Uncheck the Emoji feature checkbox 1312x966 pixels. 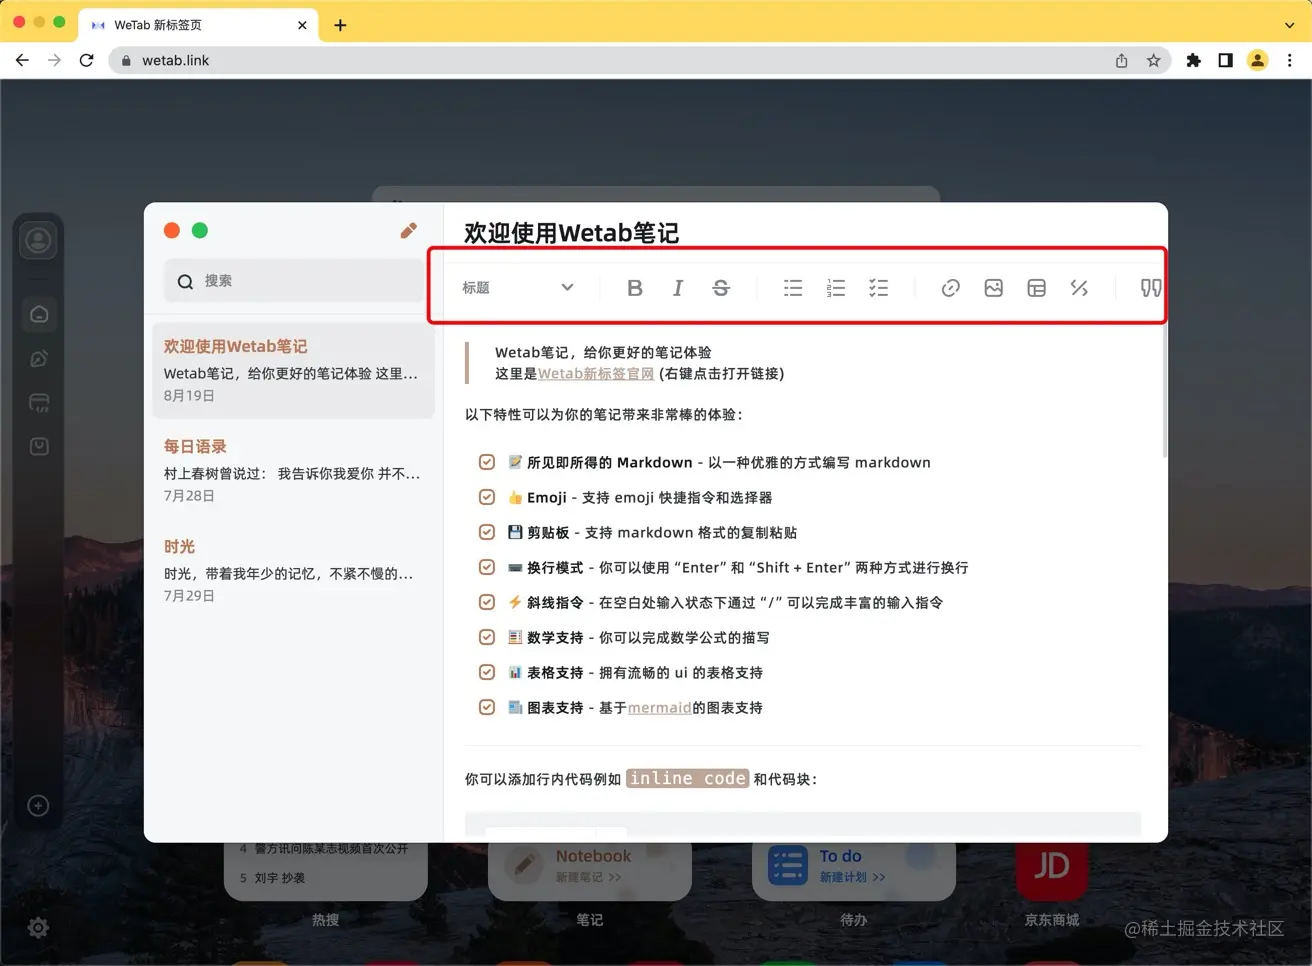click(487, 497)
